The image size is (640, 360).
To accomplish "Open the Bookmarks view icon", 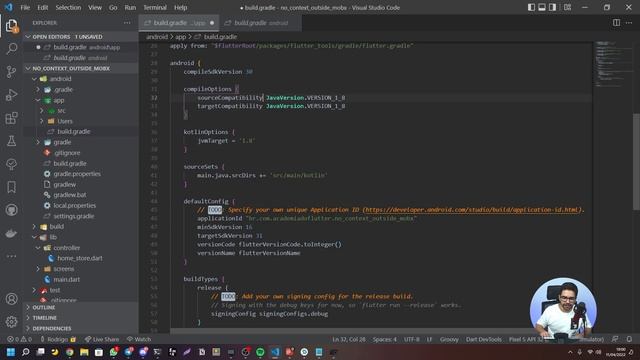I will [x=11, y=187].
